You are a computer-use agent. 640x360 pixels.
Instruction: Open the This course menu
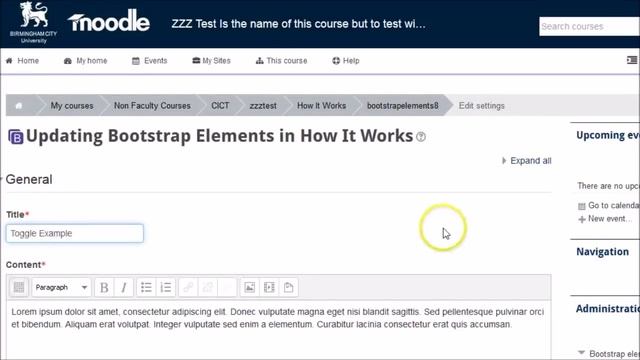281,61
